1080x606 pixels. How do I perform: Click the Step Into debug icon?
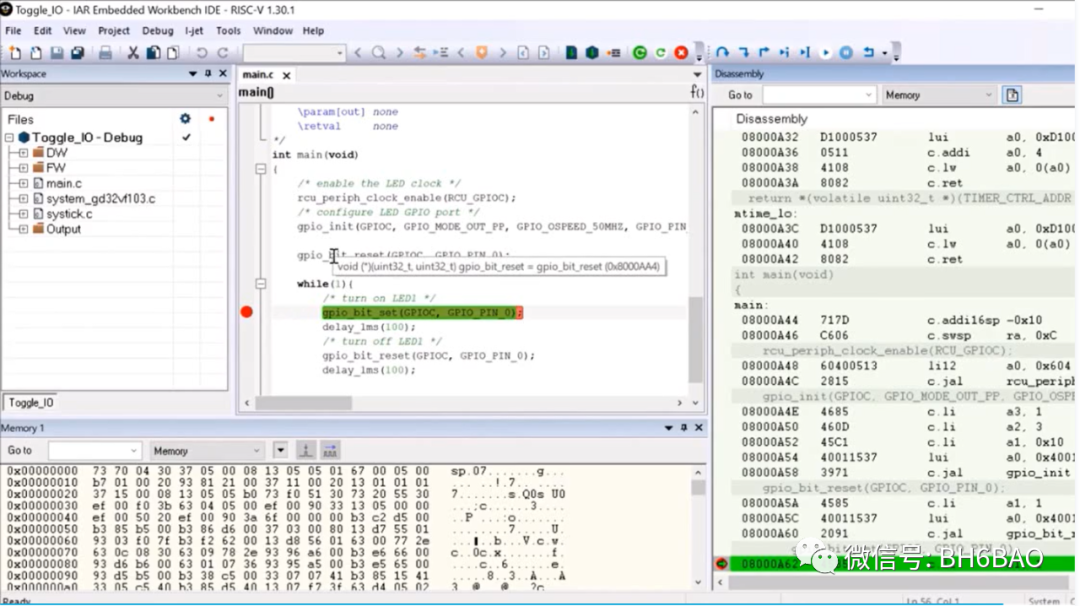(x=744, y=52)
